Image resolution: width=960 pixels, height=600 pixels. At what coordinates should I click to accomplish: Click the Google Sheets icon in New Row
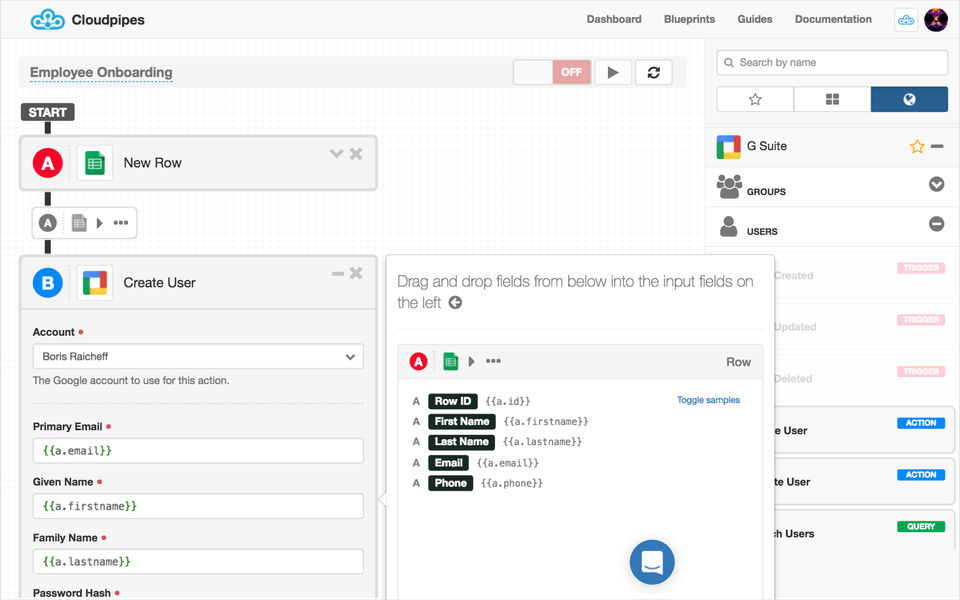point(95,163)
